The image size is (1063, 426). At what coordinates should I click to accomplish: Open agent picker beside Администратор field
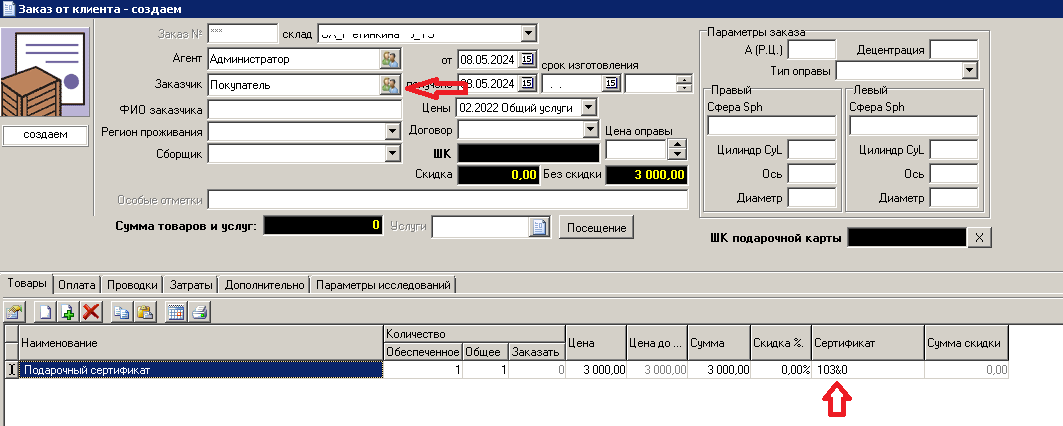tap(389, 59)
